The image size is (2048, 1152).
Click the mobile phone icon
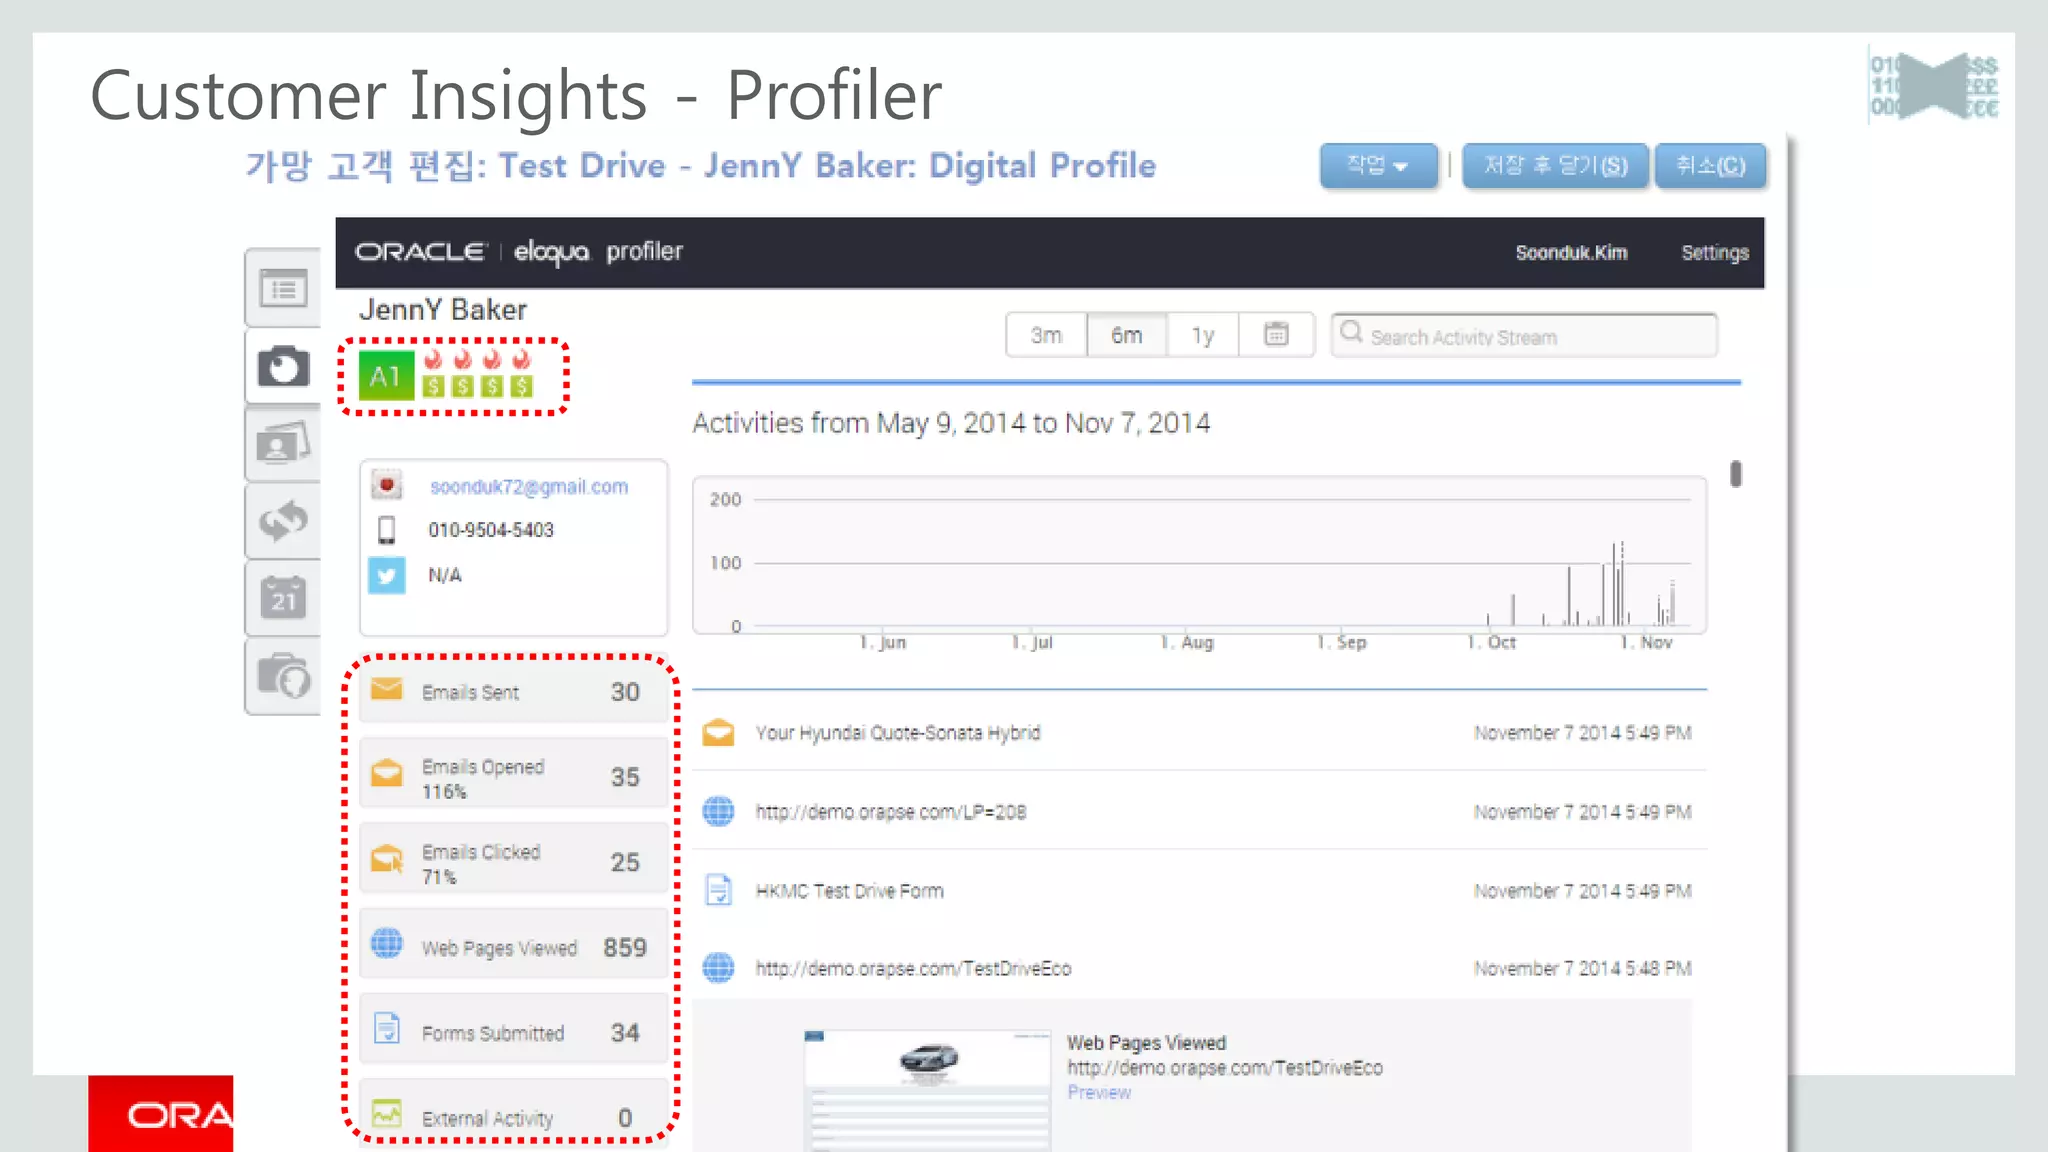click(387, 529)
